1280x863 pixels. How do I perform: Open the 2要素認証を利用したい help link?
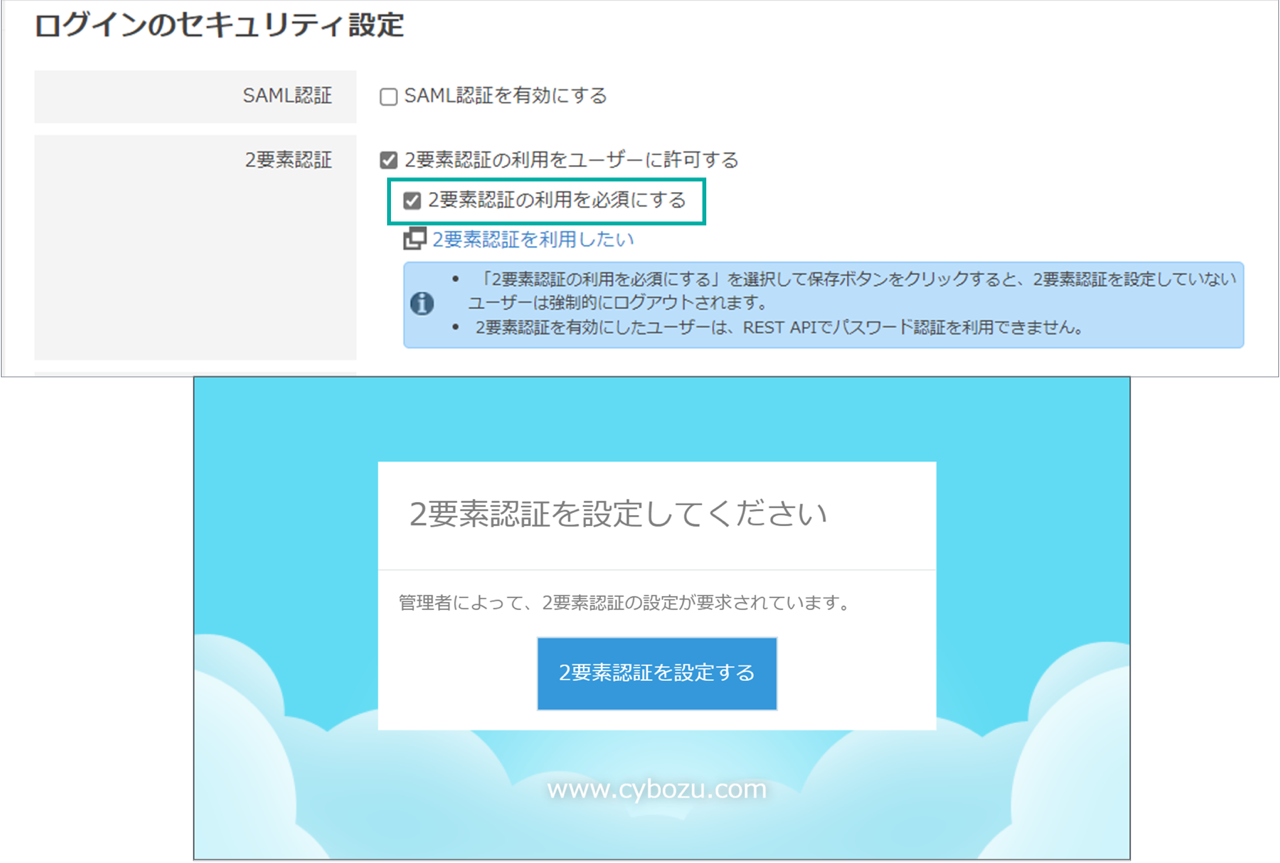tap(533, 240)
